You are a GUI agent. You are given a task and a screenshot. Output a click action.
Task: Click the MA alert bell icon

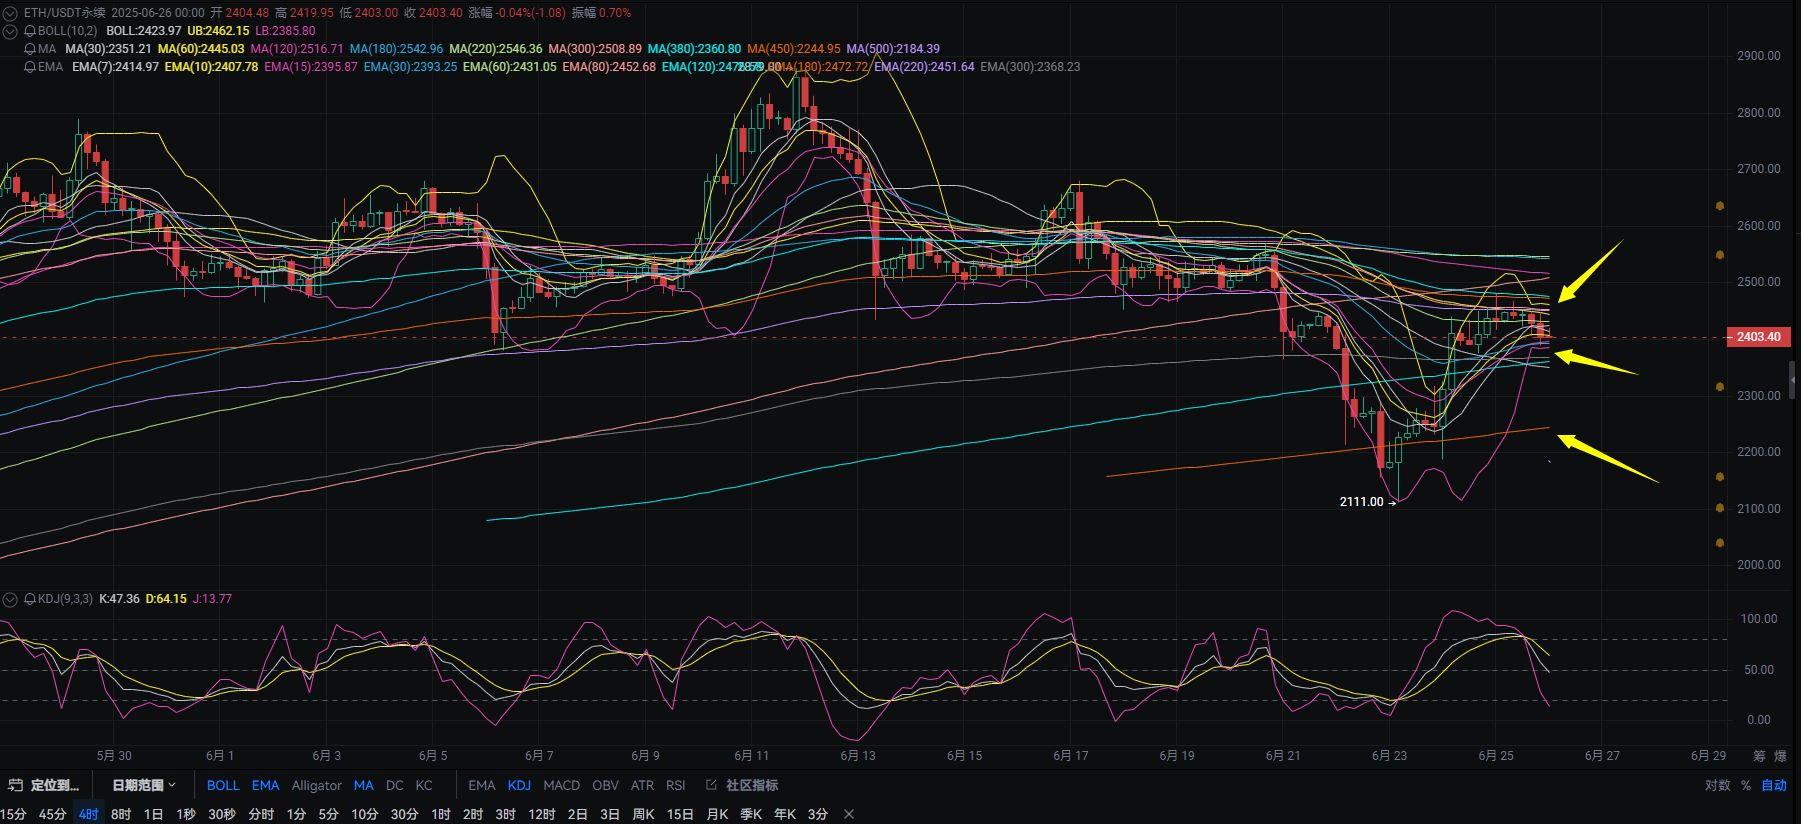pyautogui.click(x=30, y=49)
